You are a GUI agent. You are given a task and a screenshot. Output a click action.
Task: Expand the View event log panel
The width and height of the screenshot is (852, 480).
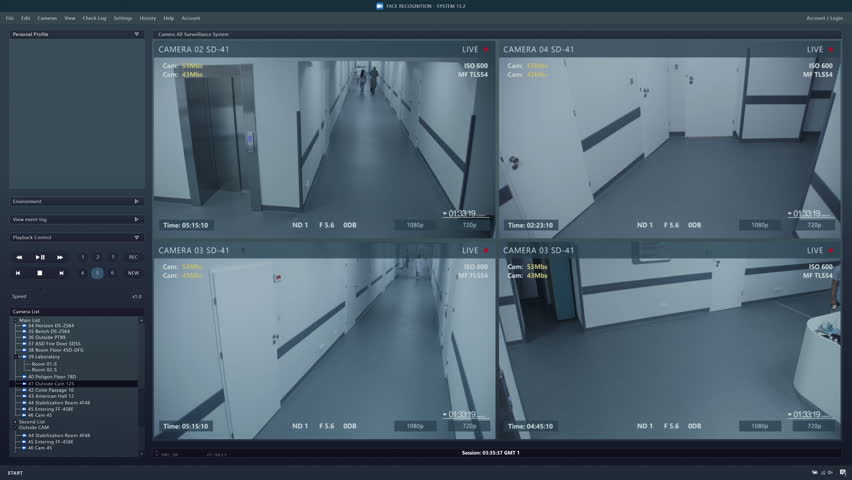click(x=136, y=219)
